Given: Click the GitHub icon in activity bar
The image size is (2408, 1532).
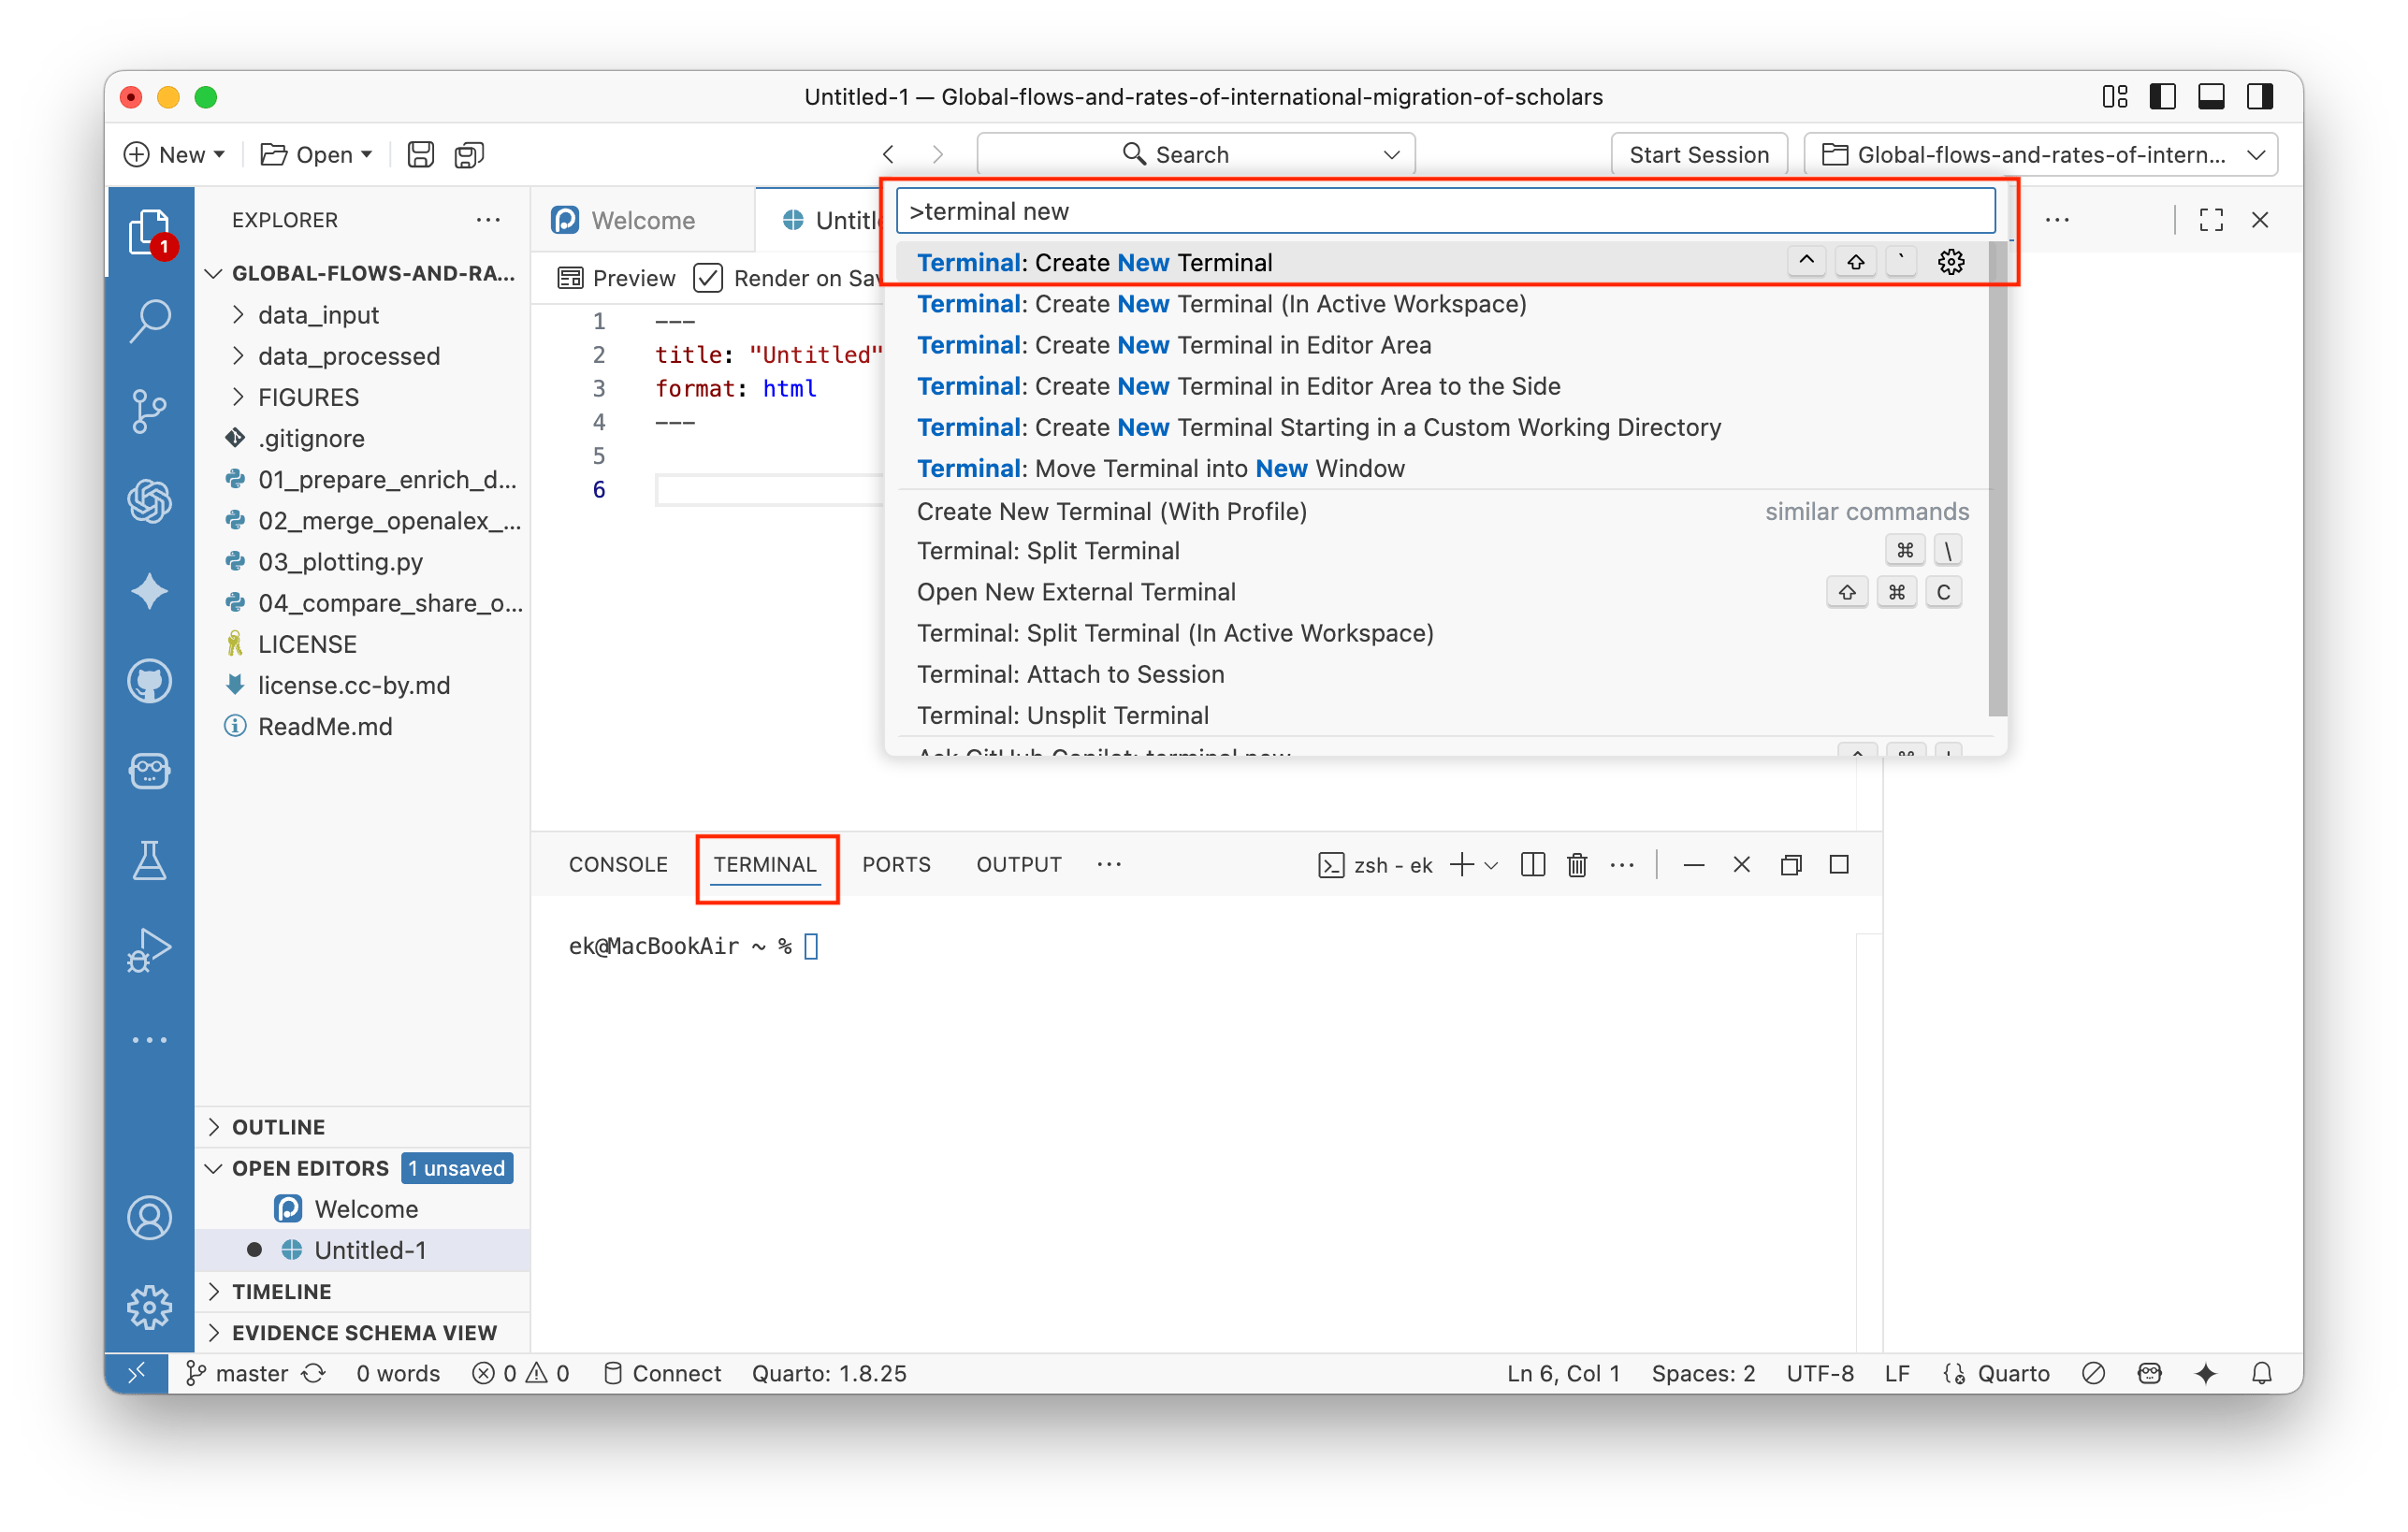Looking at the screenshot, I should 149,682.
